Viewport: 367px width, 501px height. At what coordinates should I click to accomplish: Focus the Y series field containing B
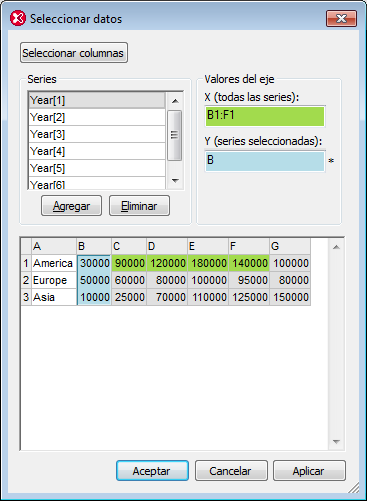pyautogui.click(x=265, y=161)
